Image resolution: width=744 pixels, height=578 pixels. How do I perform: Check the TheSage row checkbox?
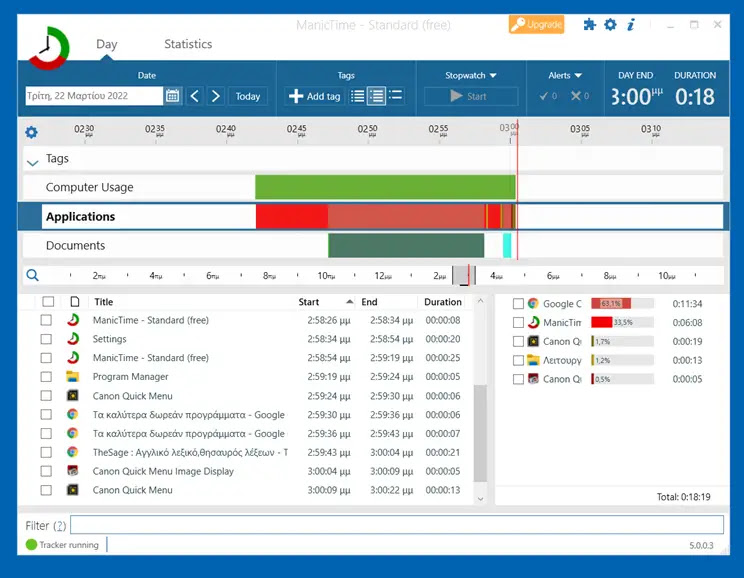[x=46, y=452]
